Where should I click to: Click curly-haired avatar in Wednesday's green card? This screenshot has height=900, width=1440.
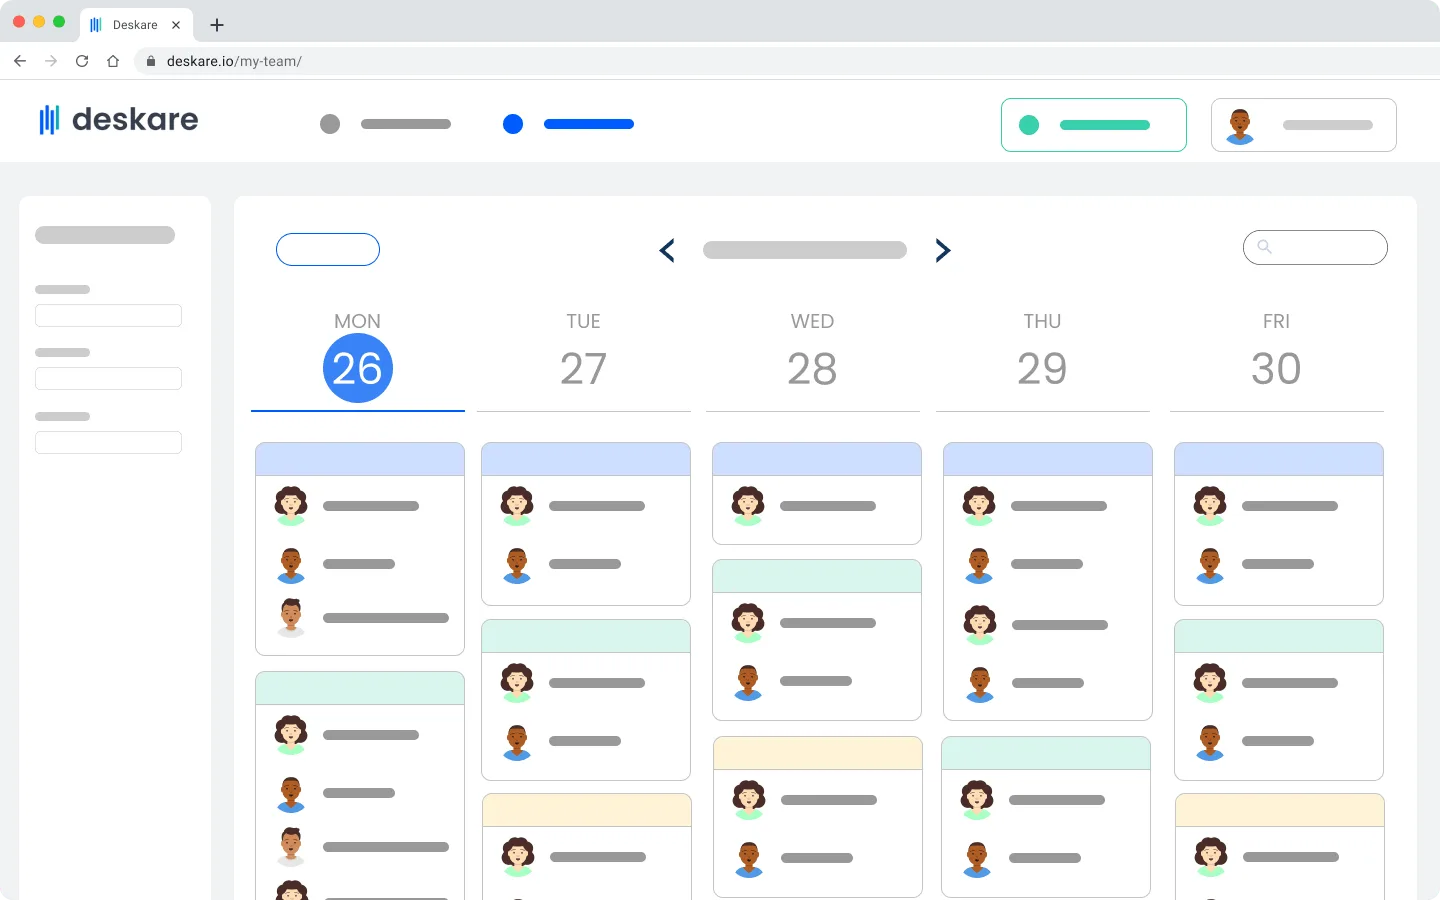tap(748, 623)
